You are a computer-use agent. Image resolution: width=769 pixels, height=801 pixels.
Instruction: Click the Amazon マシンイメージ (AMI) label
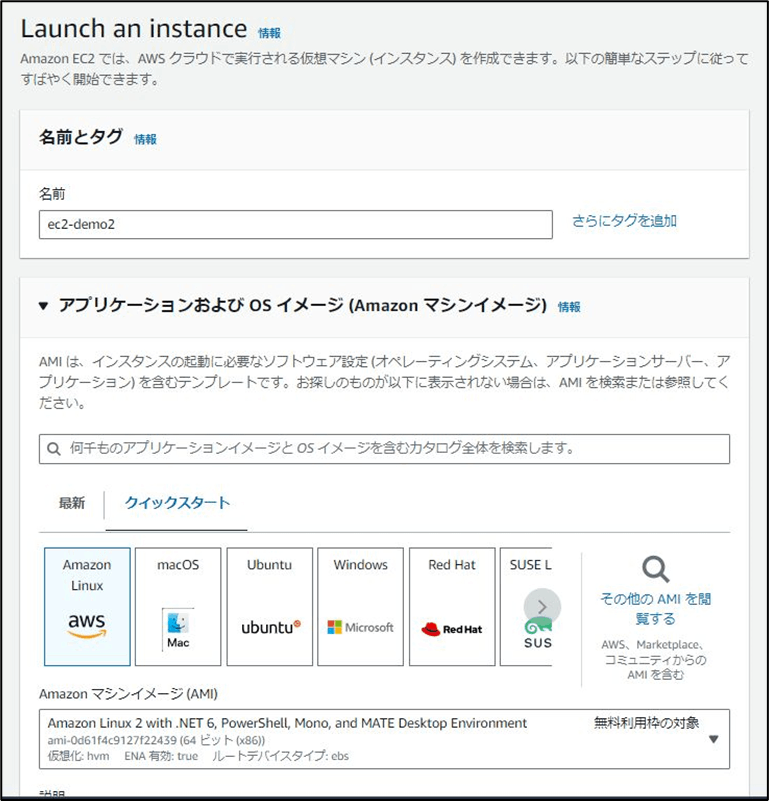click(x=128, y=694)
